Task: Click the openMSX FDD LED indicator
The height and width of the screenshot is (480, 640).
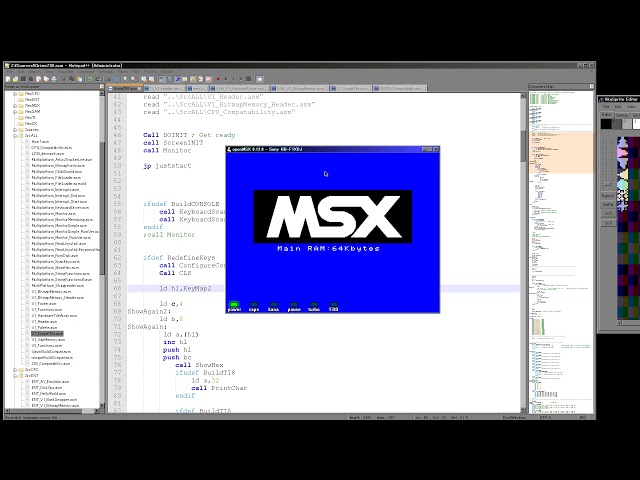Action: [x=333, y=306]
